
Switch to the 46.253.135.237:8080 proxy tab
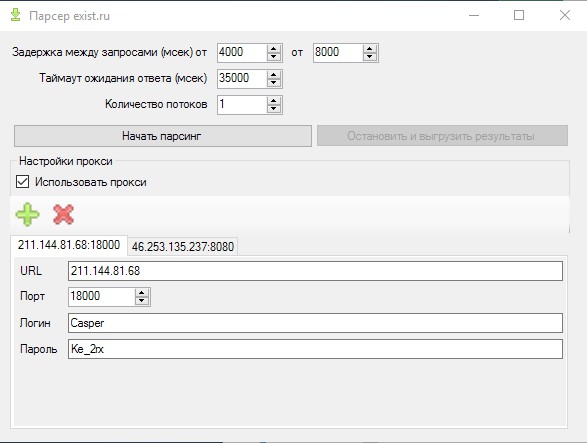coord(183,246)
